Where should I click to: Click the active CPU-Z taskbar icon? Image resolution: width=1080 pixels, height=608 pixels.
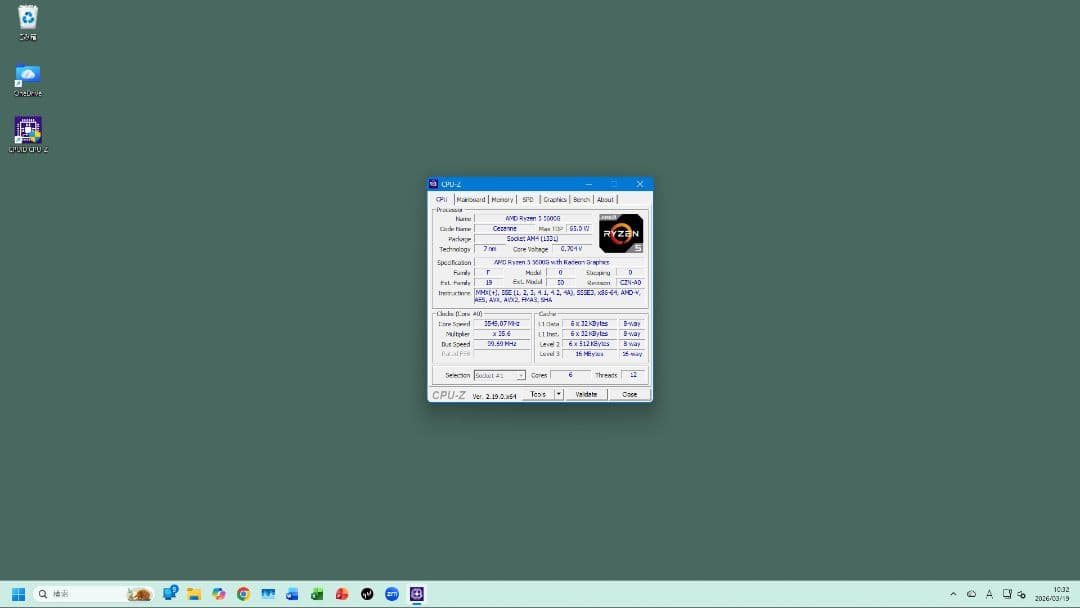click(x=417, y=594)
